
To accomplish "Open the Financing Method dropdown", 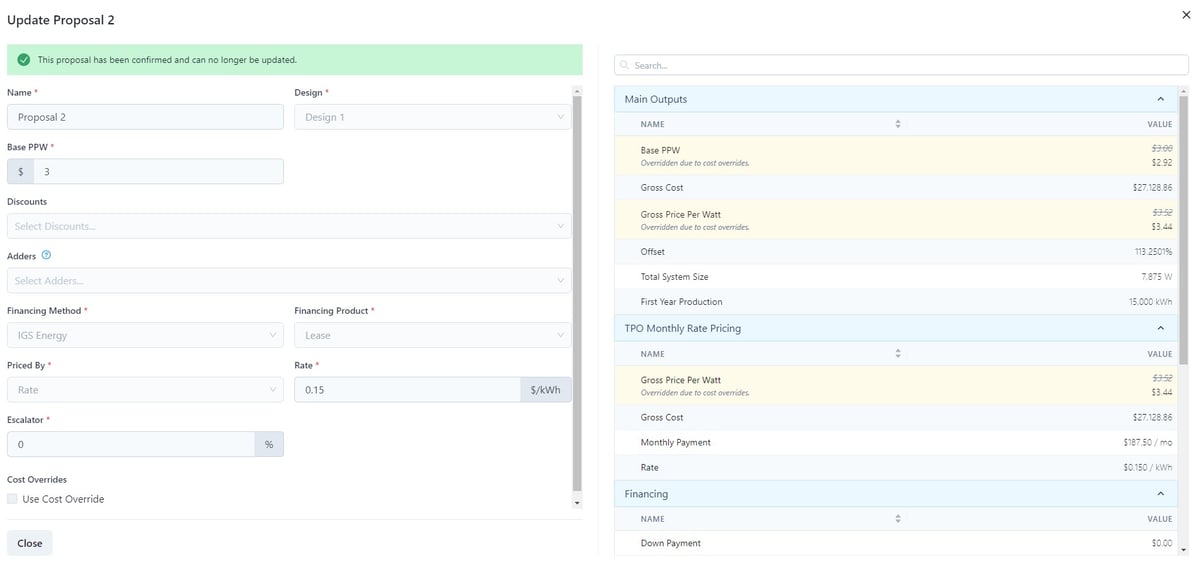I will [145, 335].
